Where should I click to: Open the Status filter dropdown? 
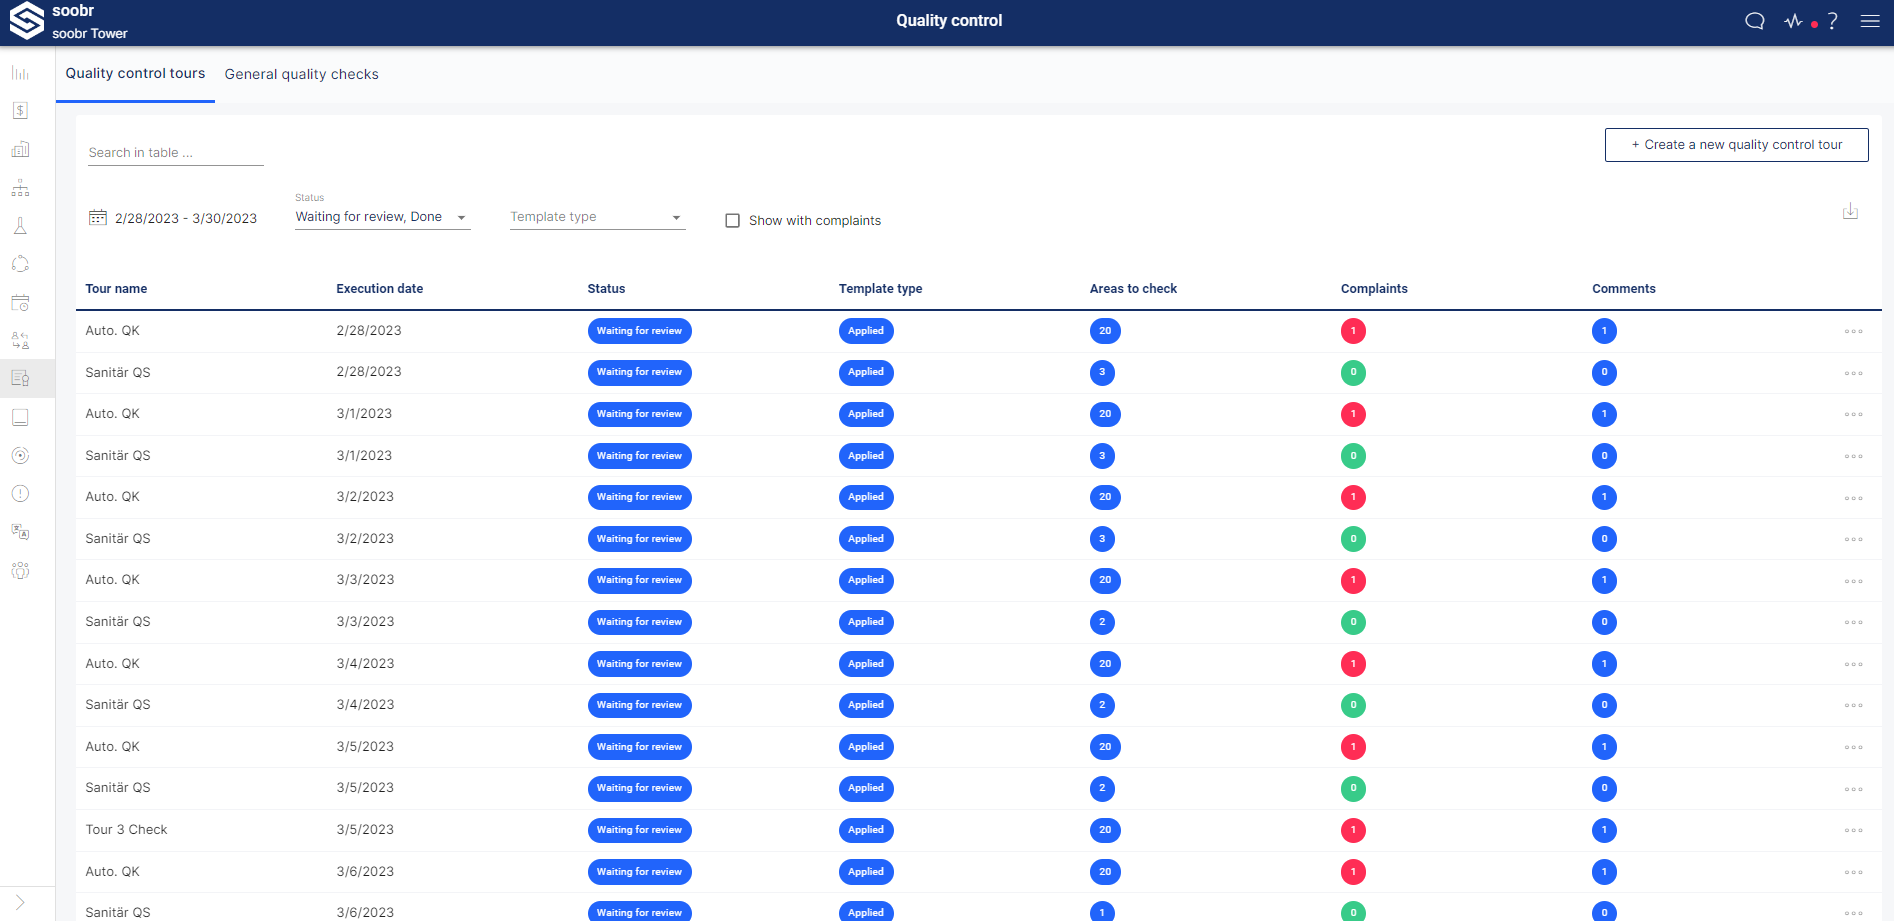(382, 217)
